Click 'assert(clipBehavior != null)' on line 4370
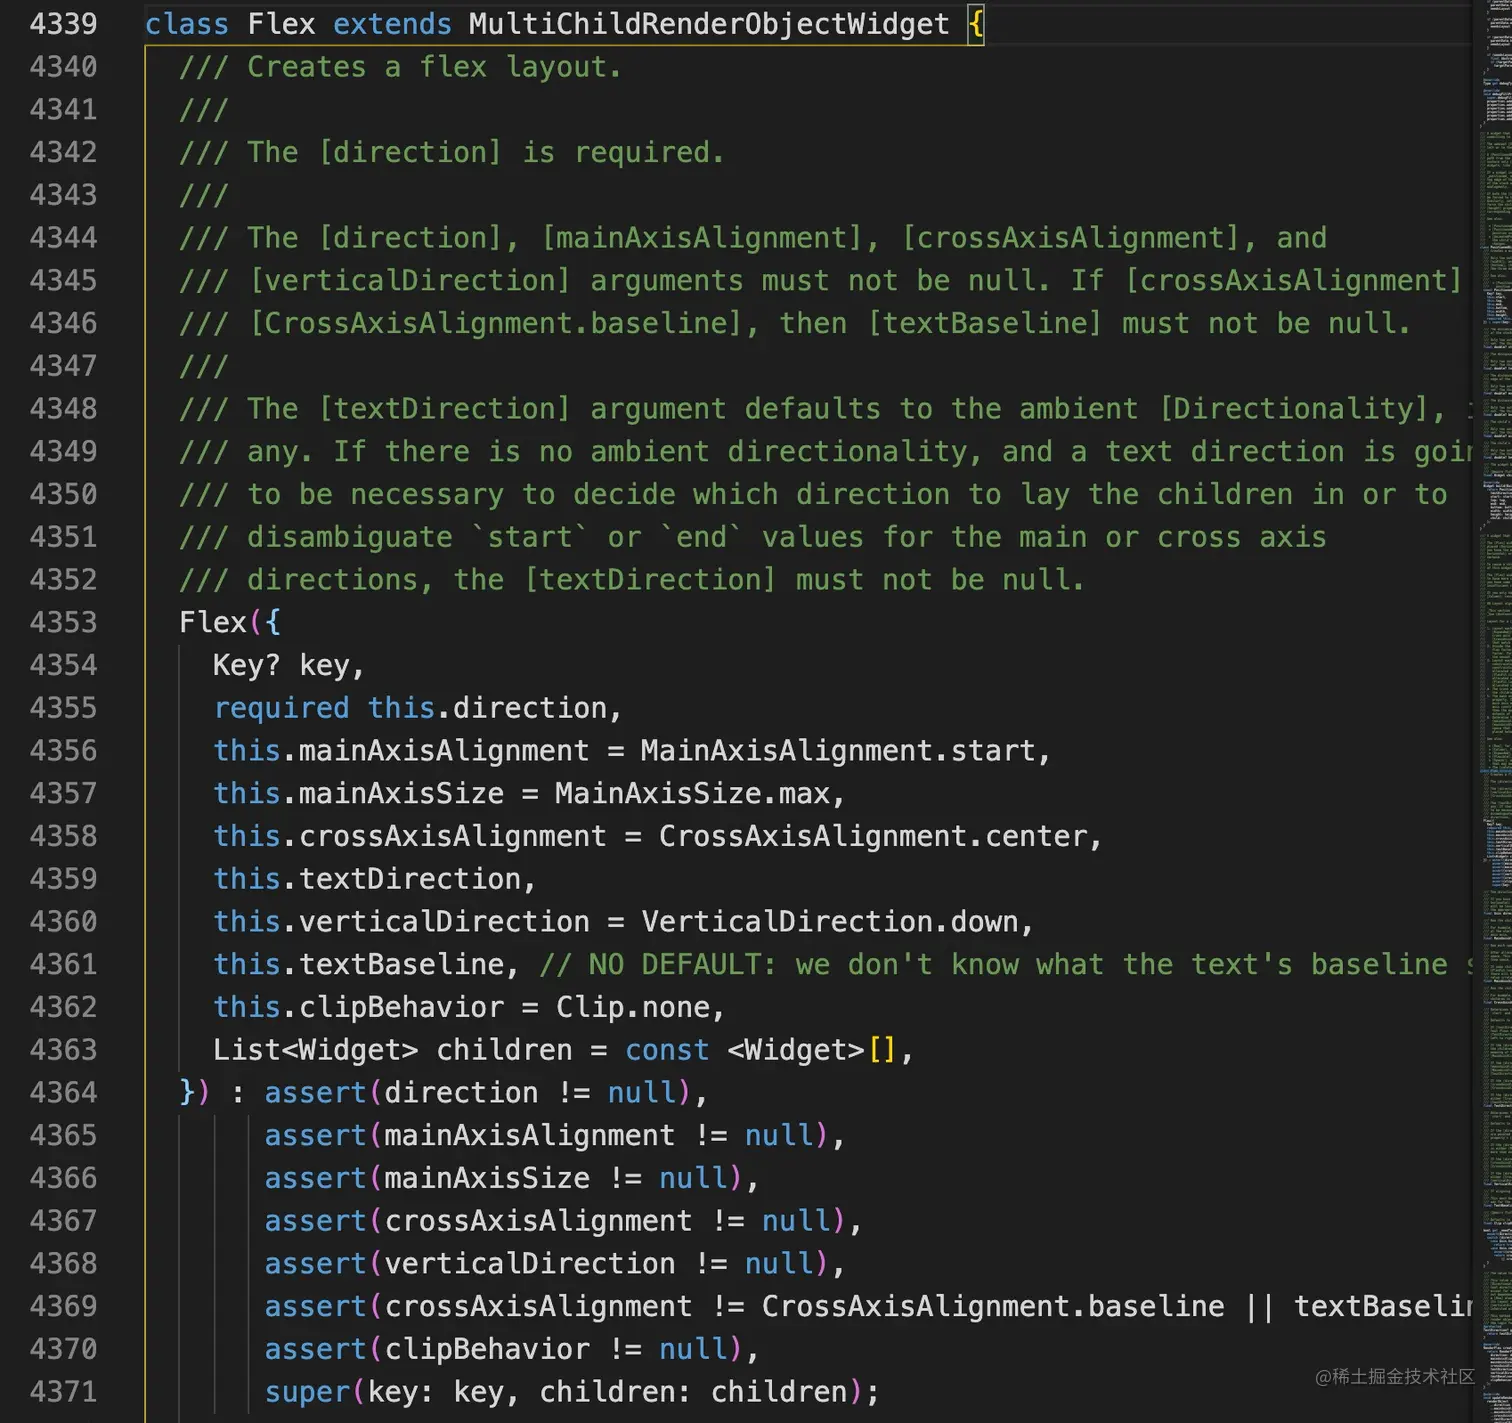 click(503, 1349)
